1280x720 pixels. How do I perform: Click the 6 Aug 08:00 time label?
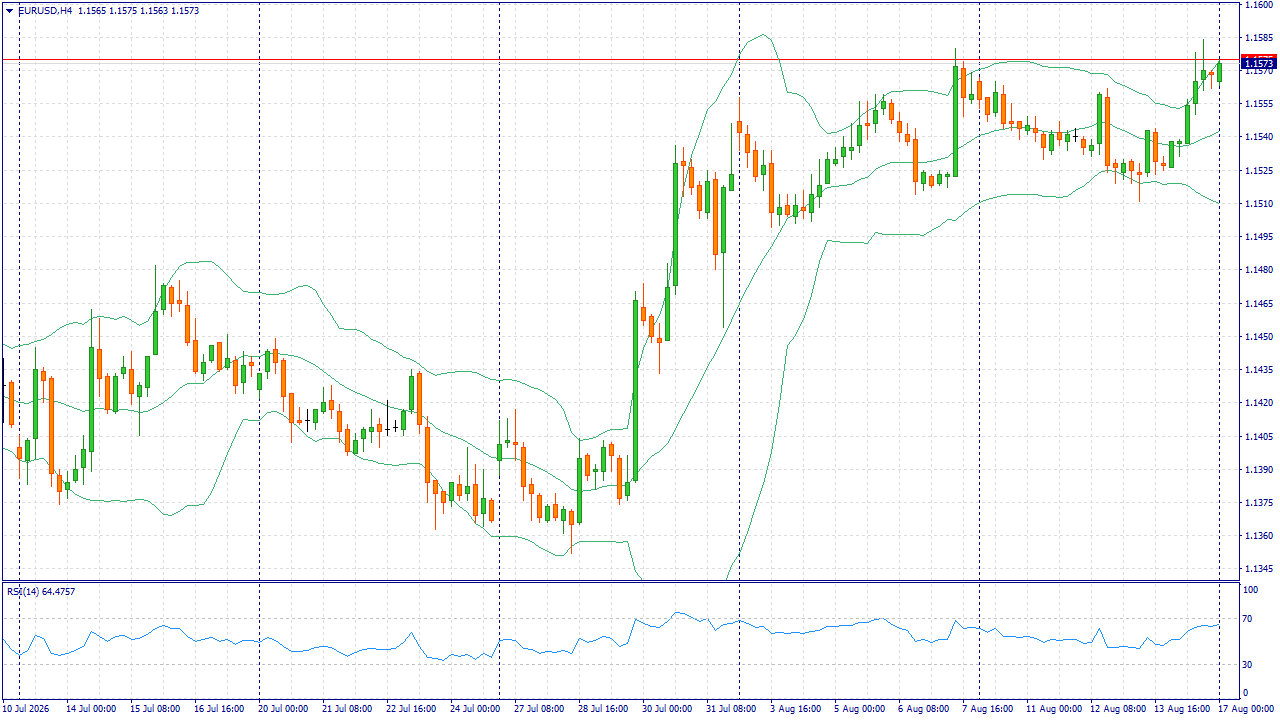pos(923,709)
